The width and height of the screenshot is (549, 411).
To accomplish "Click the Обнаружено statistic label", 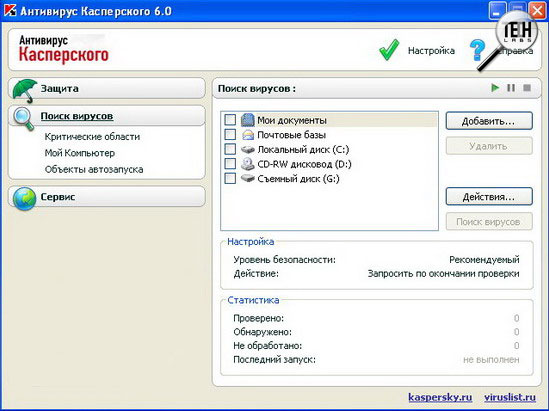I will [262, 332].
